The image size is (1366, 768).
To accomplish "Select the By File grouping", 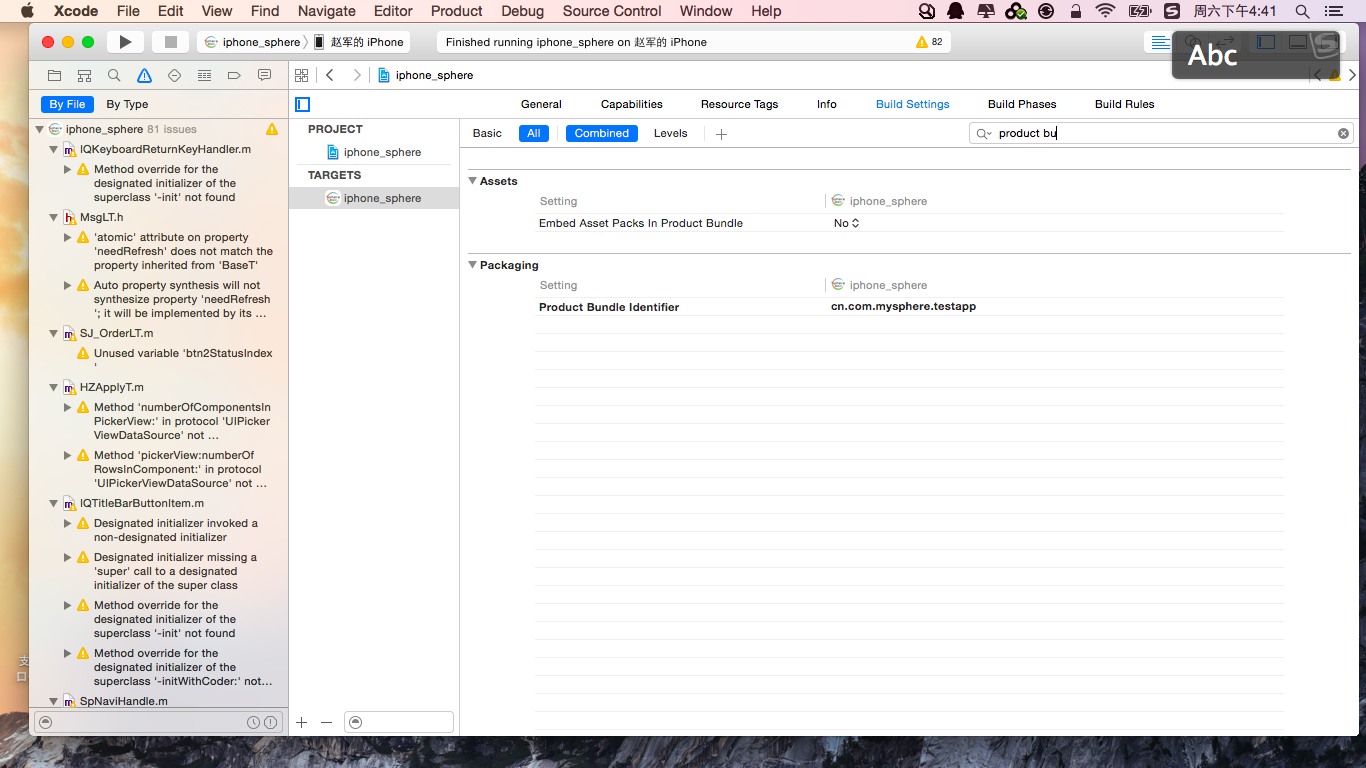I will pyautogui.click(x=68, y=104).
